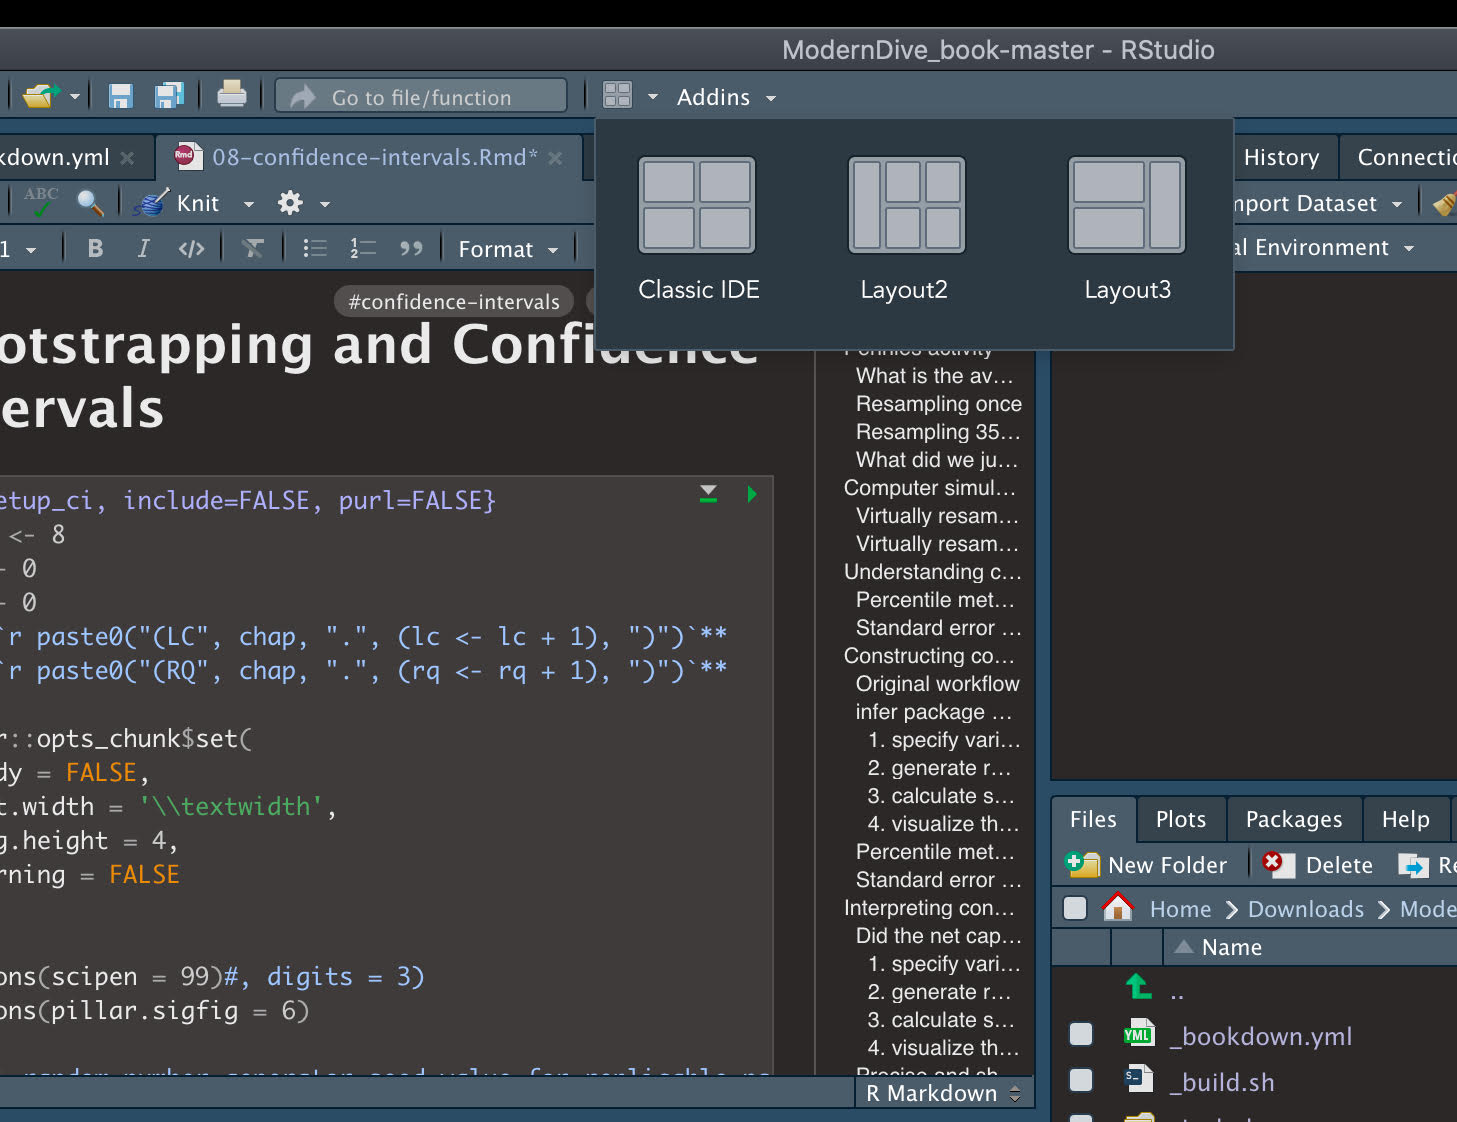Check the checkbox next to _bookdown.yml

pos(1080,1035)
